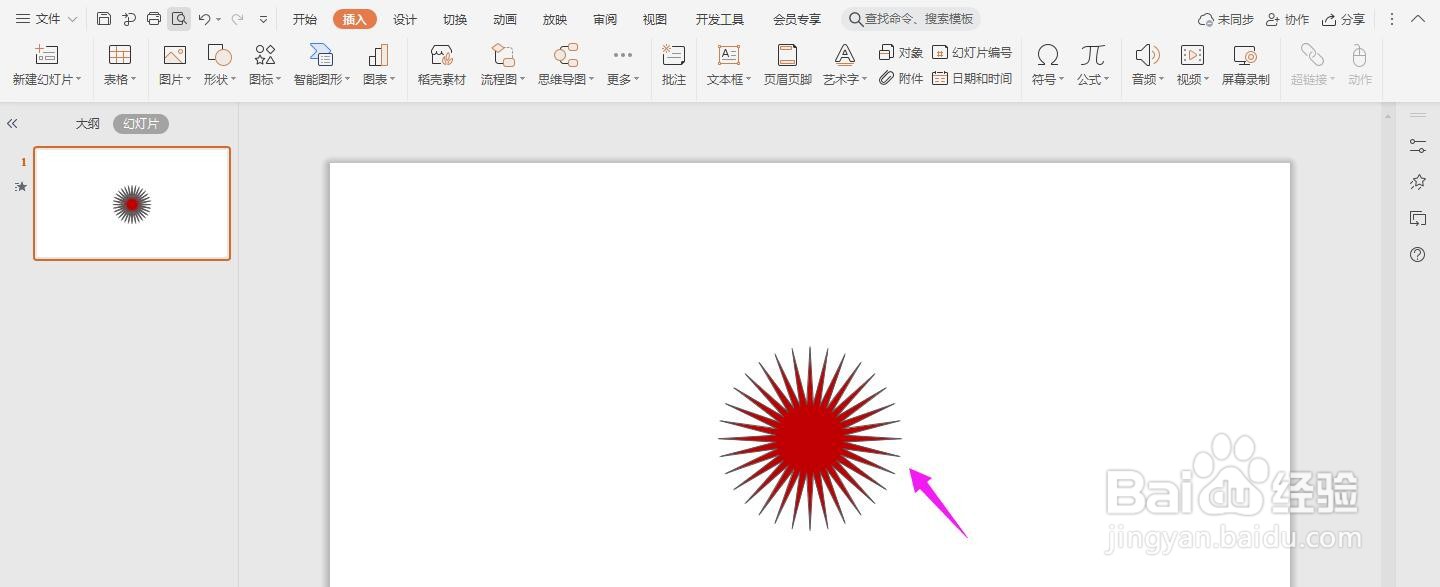Open the 开发工具 tab
Screen dimensions: 1440x587
point(720,19)
